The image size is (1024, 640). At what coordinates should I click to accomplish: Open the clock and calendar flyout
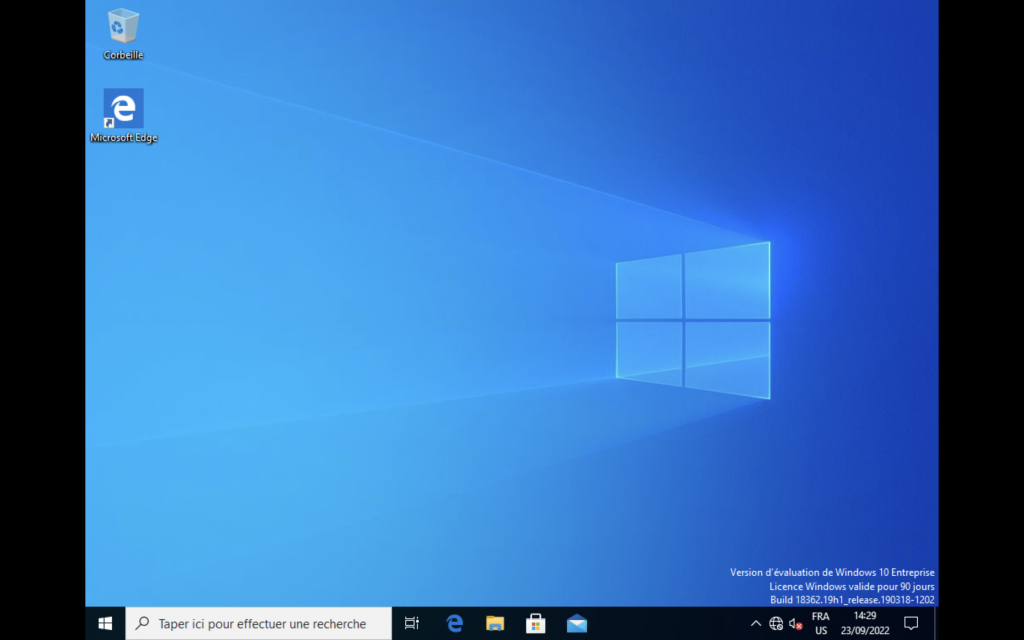coord(865,623)
